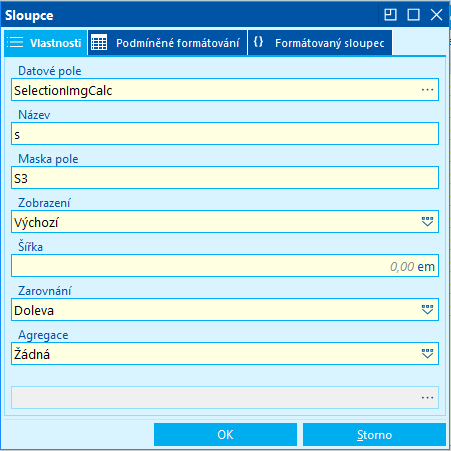This screenshot has height=451, width=451.
Task: Click the list icon on Vlastnosti tab
Action: (x=15, y=43)
